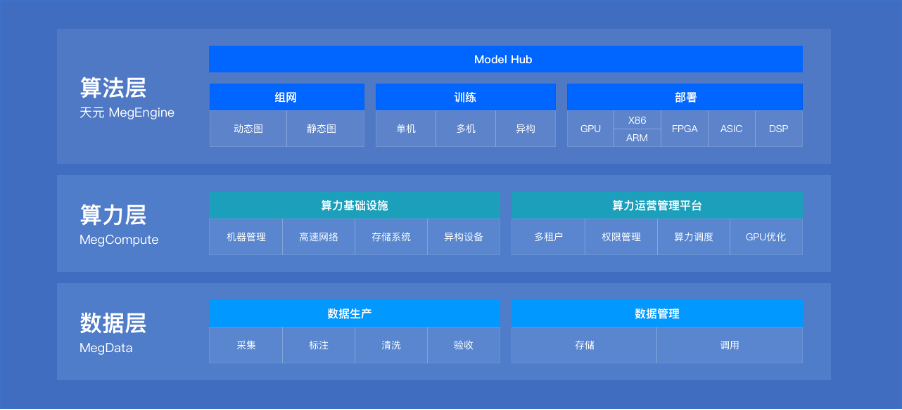The image size is (902, 410).
Task: Click the 算法层 layer title
Action: (x=113, y=88)
